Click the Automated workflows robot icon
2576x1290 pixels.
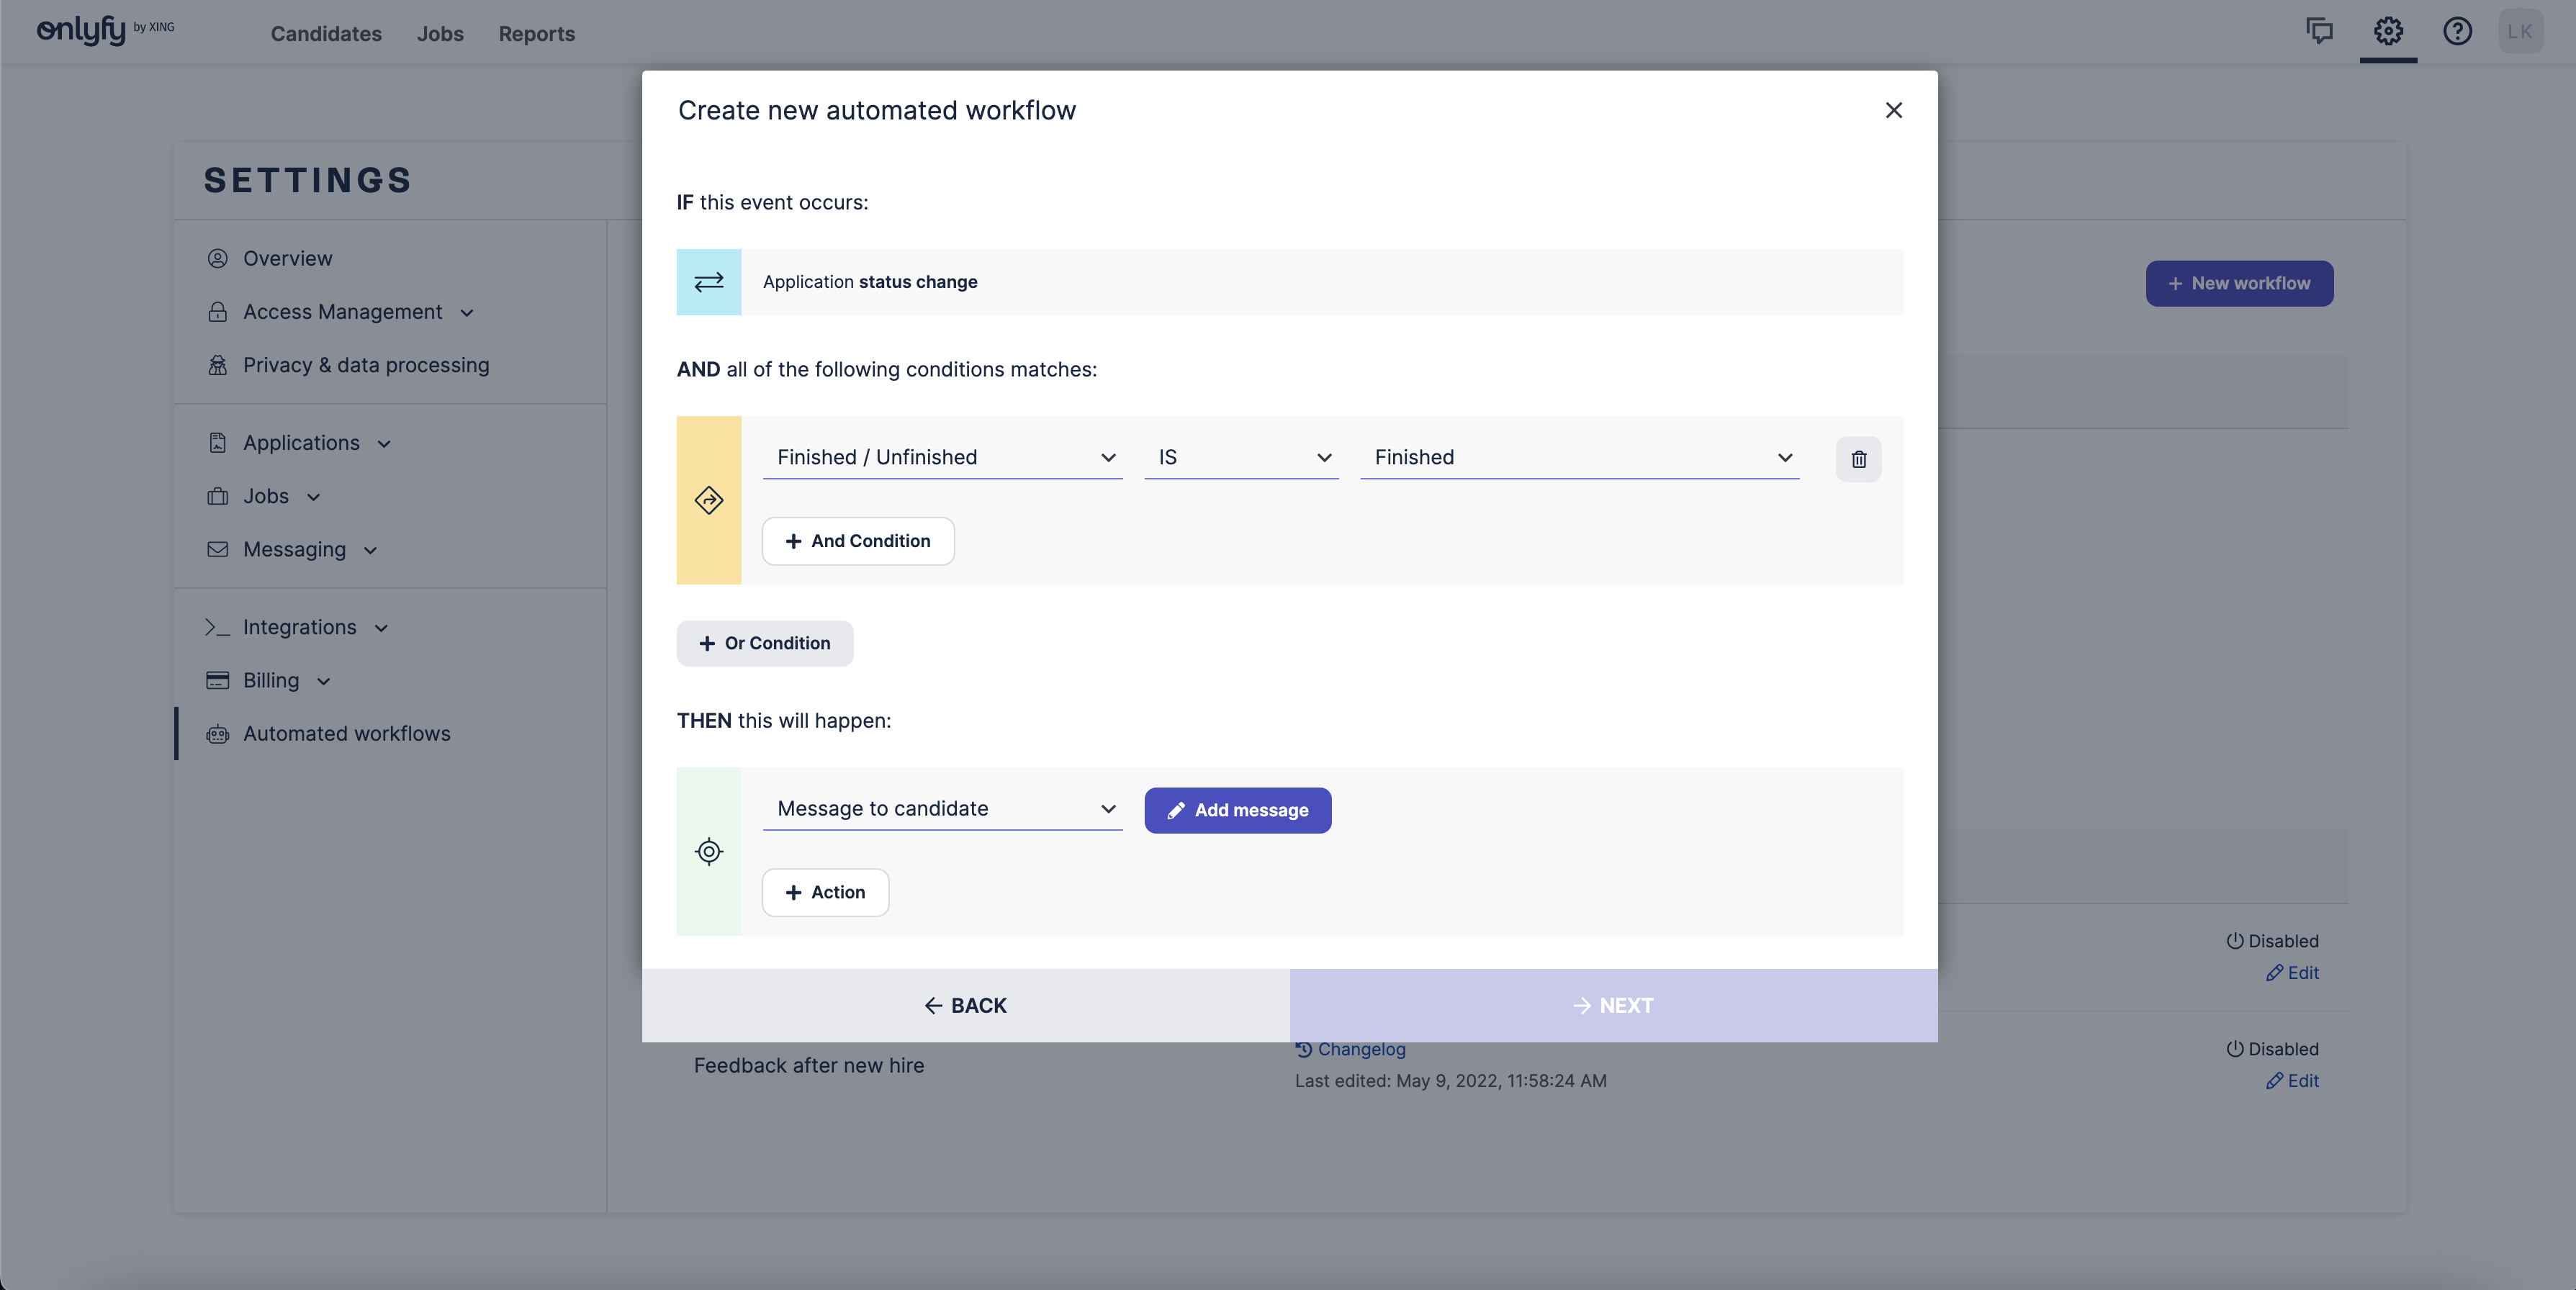tap(217, 734)
